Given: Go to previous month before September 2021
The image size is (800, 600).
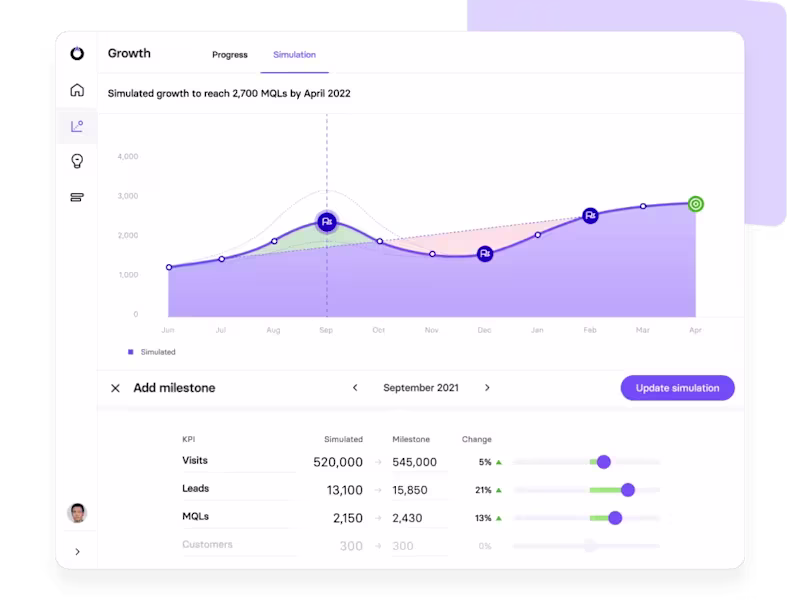Looking at the screenshot, I should point(355,388).
